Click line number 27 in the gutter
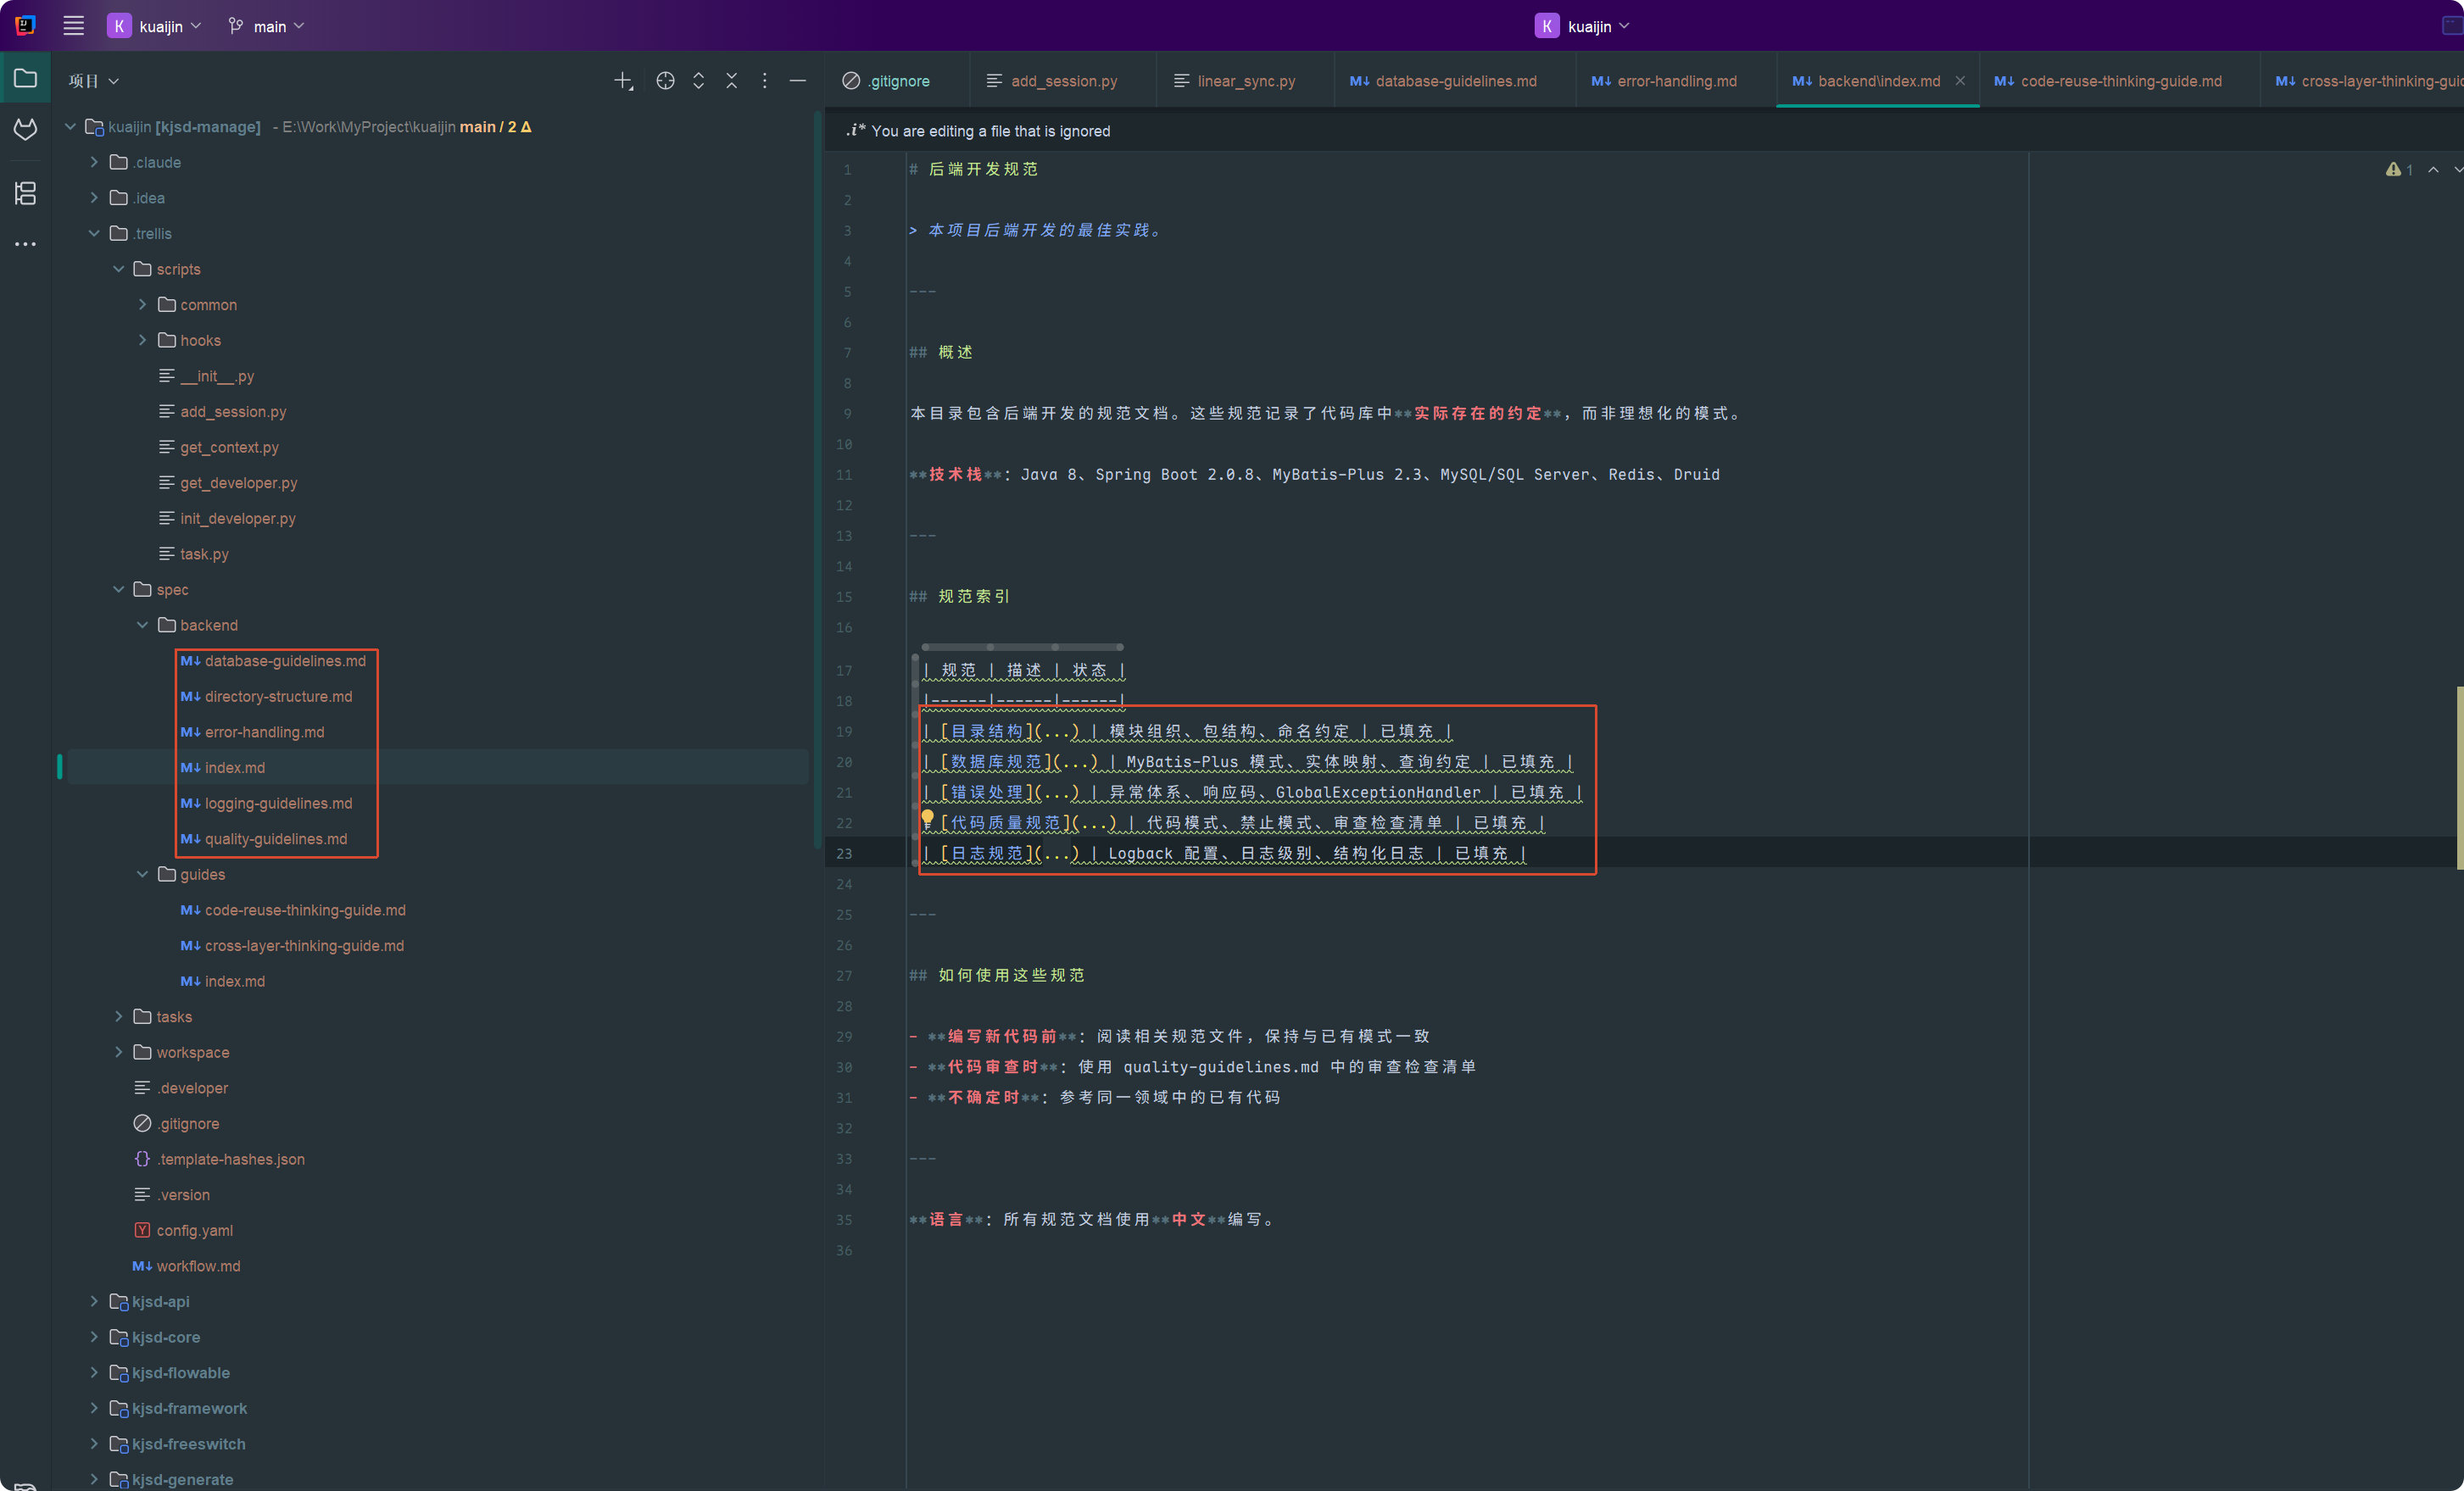The width and height of the screenshot is (2464, 1491). pos(844,975)
